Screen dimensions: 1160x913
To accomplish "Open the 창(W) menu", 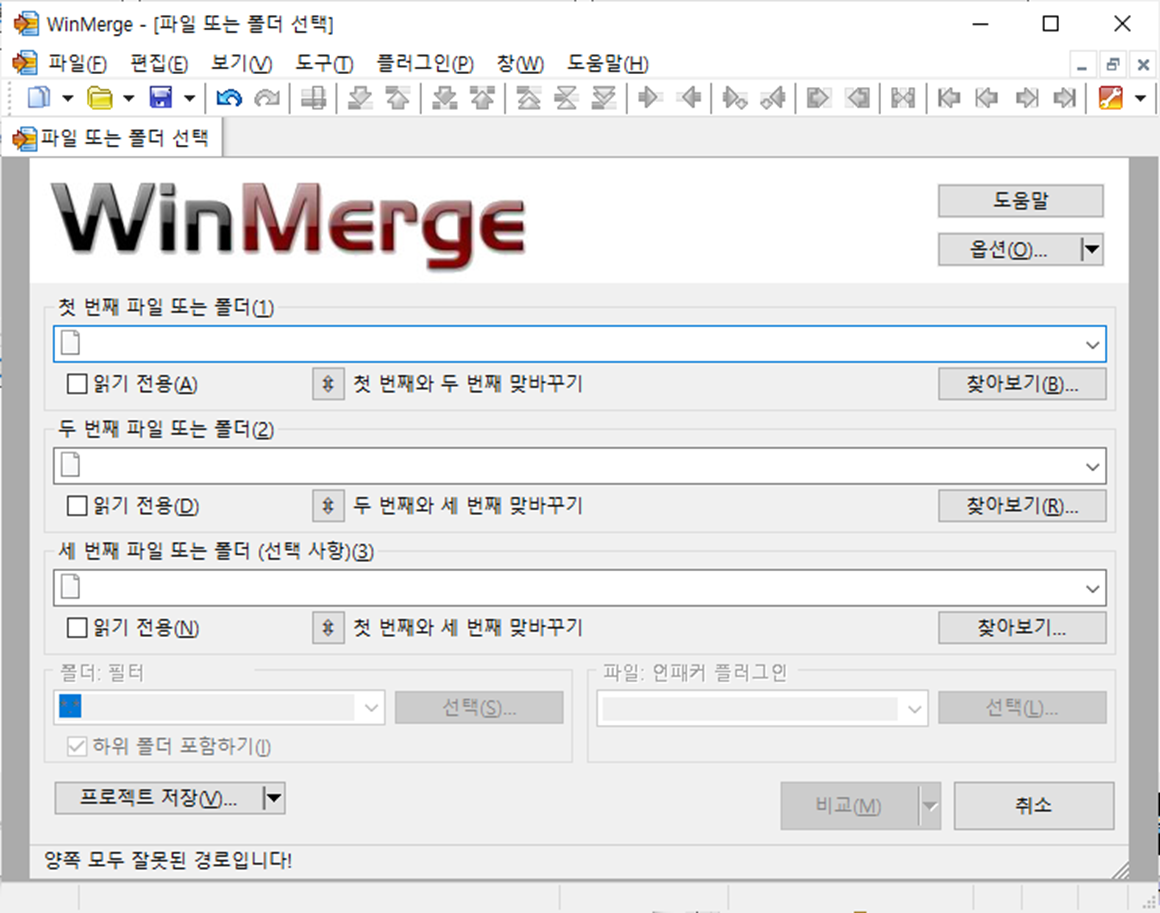I will coord(520,64).
